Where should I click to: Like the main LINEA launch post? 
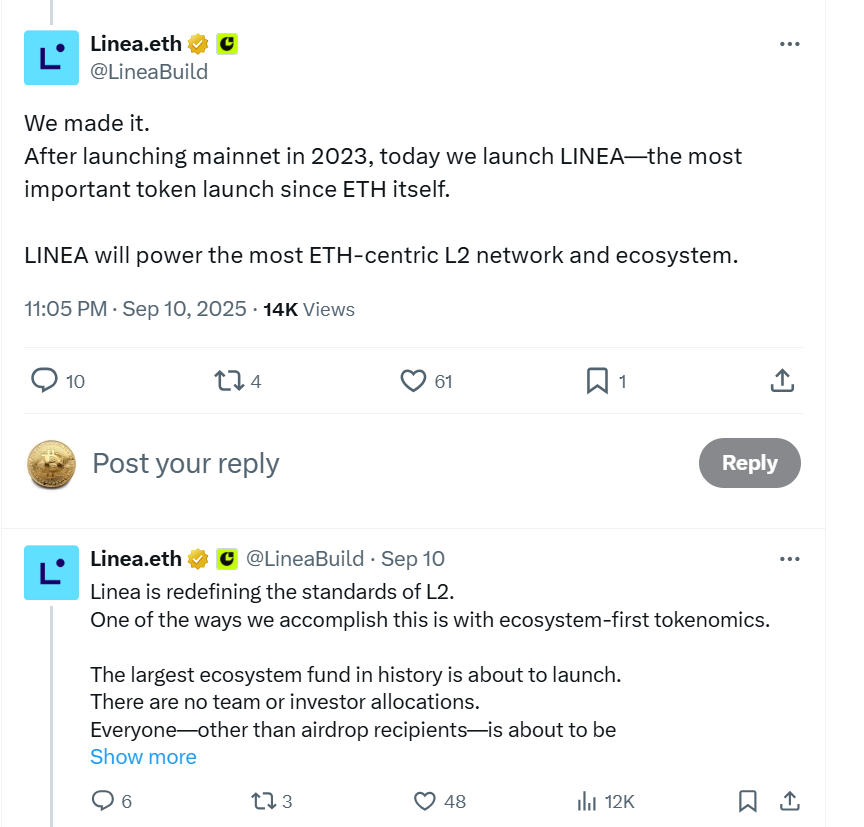point(413,380)
